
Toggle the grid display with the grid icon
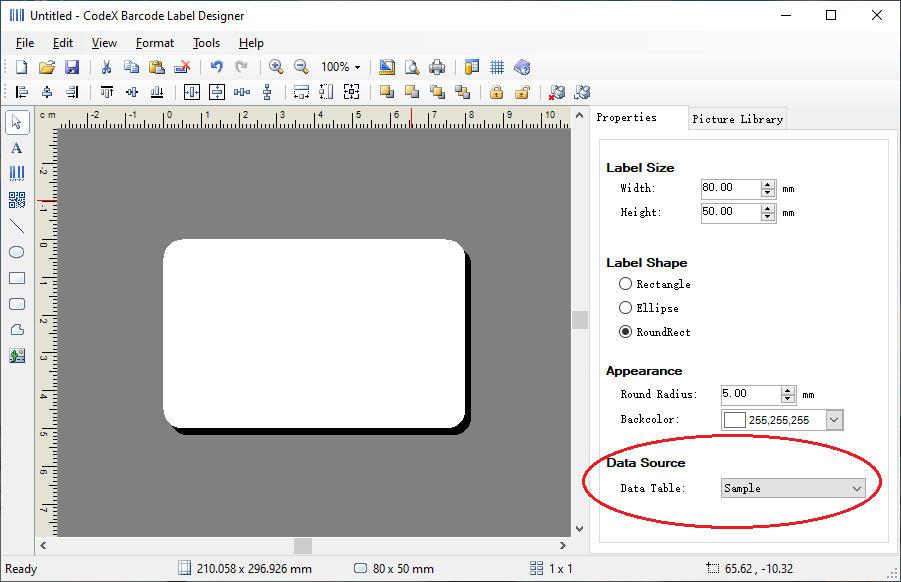tap(497, 67)
